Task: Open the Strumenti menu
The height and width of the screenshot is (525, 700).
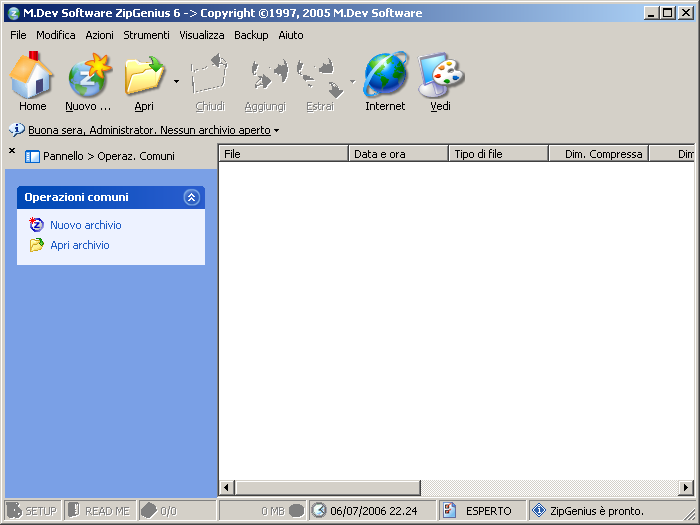Action: [146, 35]
